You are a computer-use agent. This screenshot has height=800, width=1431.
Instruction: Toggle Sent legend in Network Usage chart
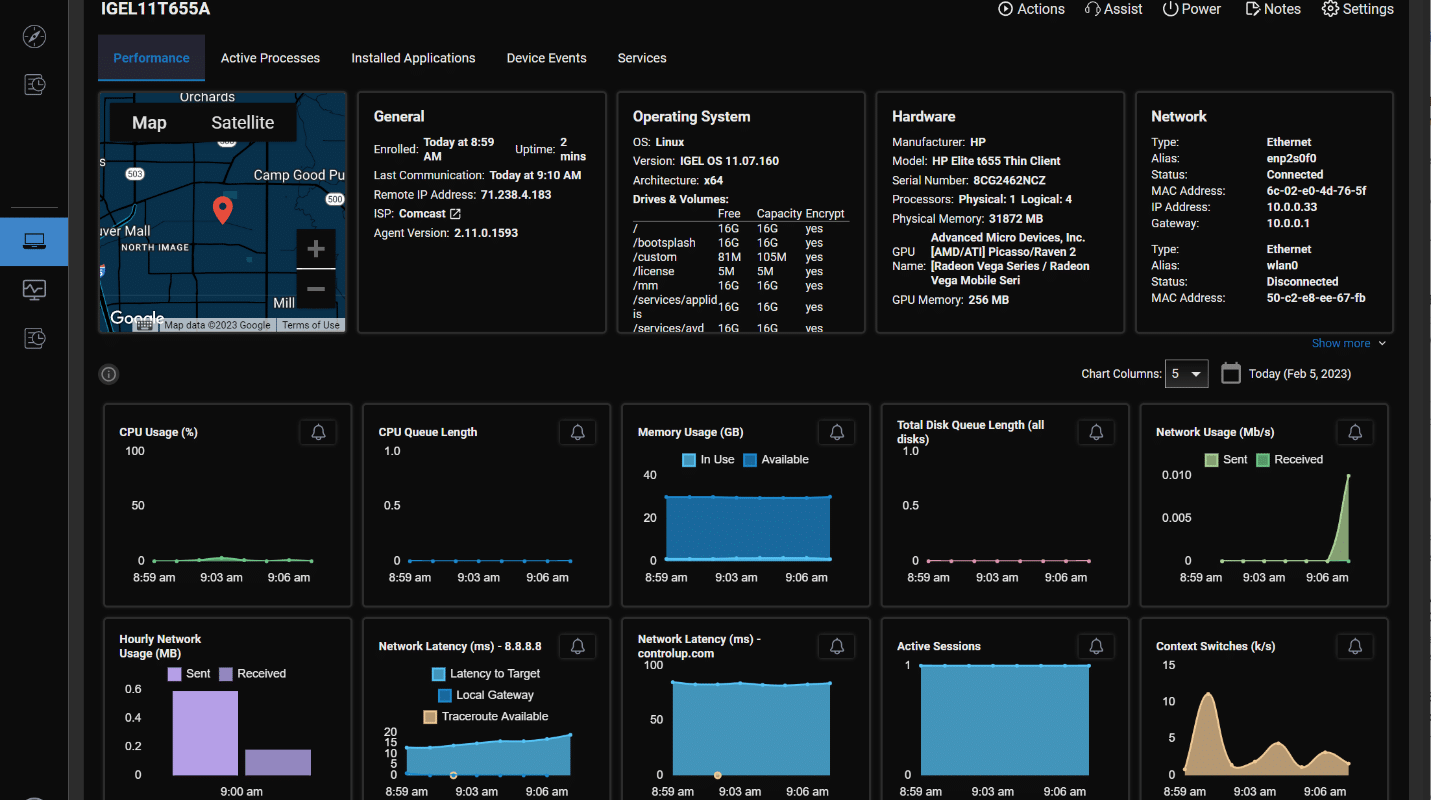point(1226,460)
